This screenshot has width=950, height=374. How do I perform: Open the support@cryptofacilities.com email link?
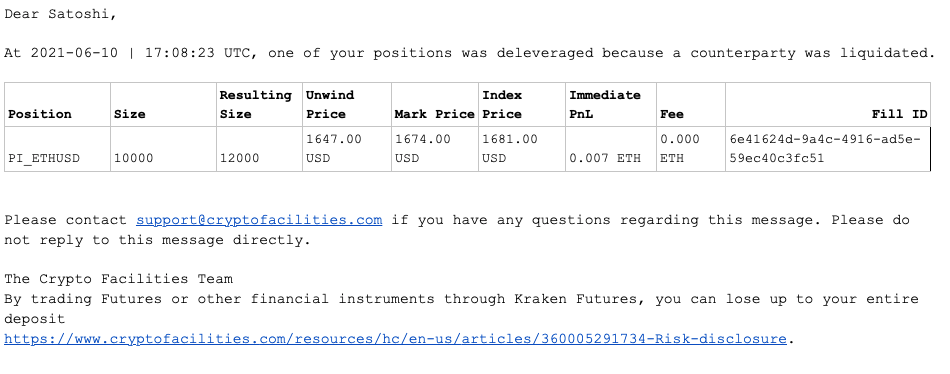[259, 220]
